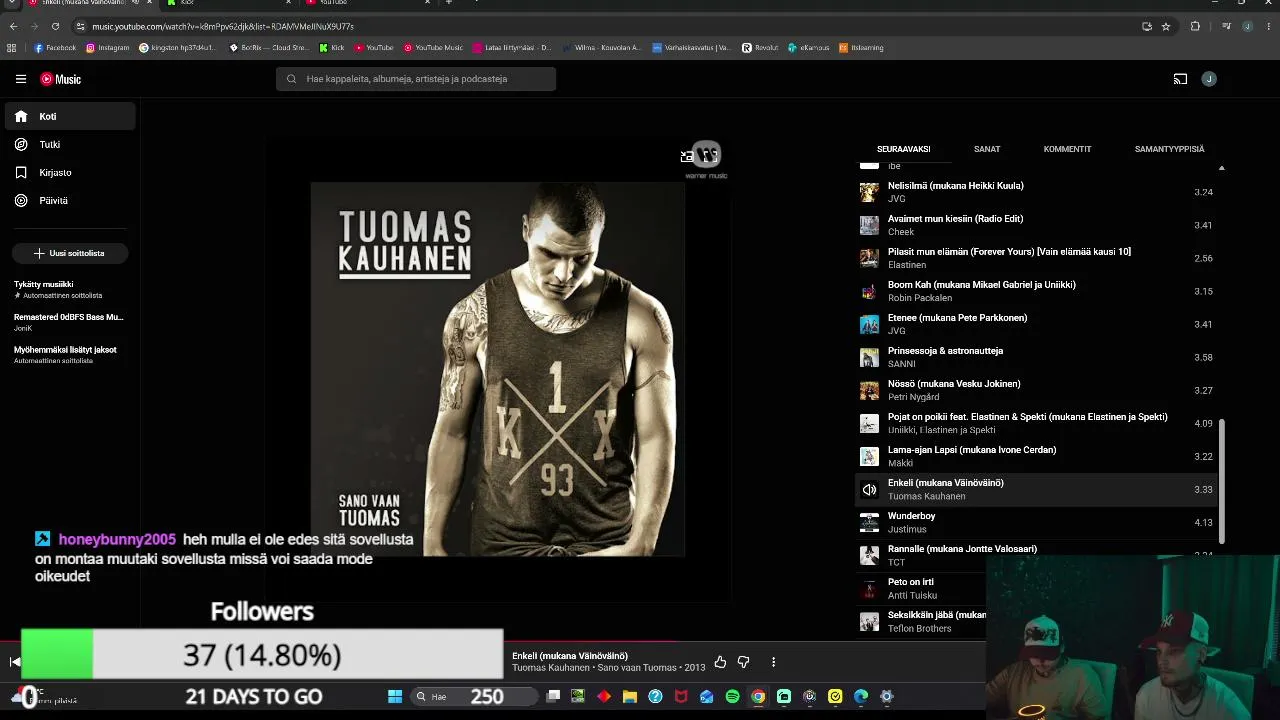Image resolution: width=1280 pixels, height=720 pixels.
Task: Open Chrome media controls
Action: pyautogui.click(x=1226, y=26)
